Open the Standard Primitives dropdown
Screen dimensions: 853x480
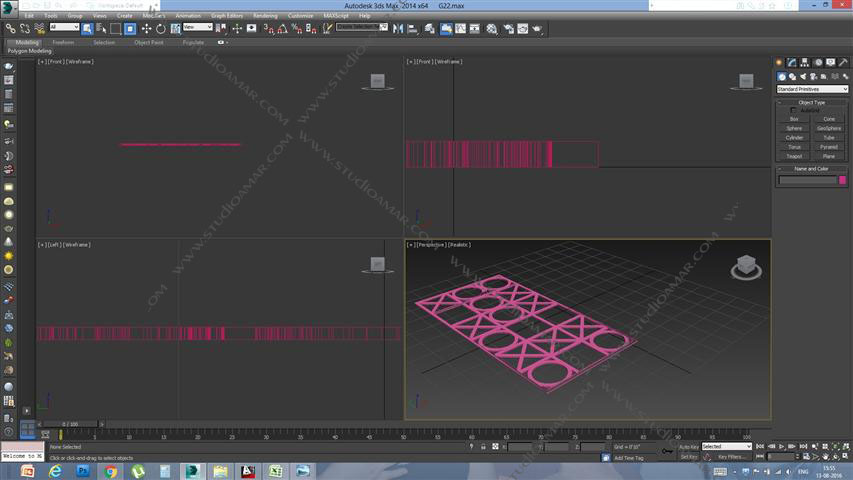812,89
